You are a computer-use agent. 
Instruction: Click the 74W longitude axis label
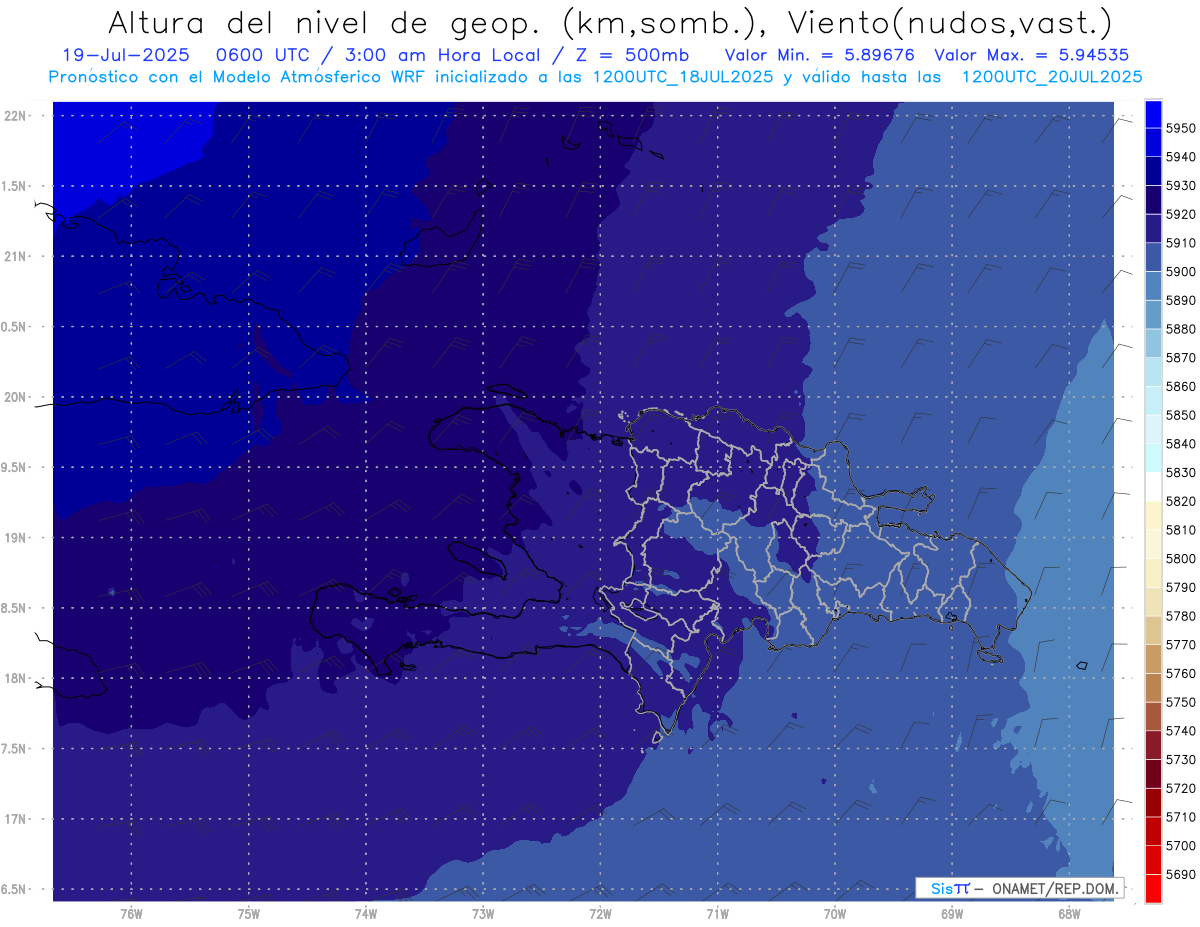[x=365, y=913]
